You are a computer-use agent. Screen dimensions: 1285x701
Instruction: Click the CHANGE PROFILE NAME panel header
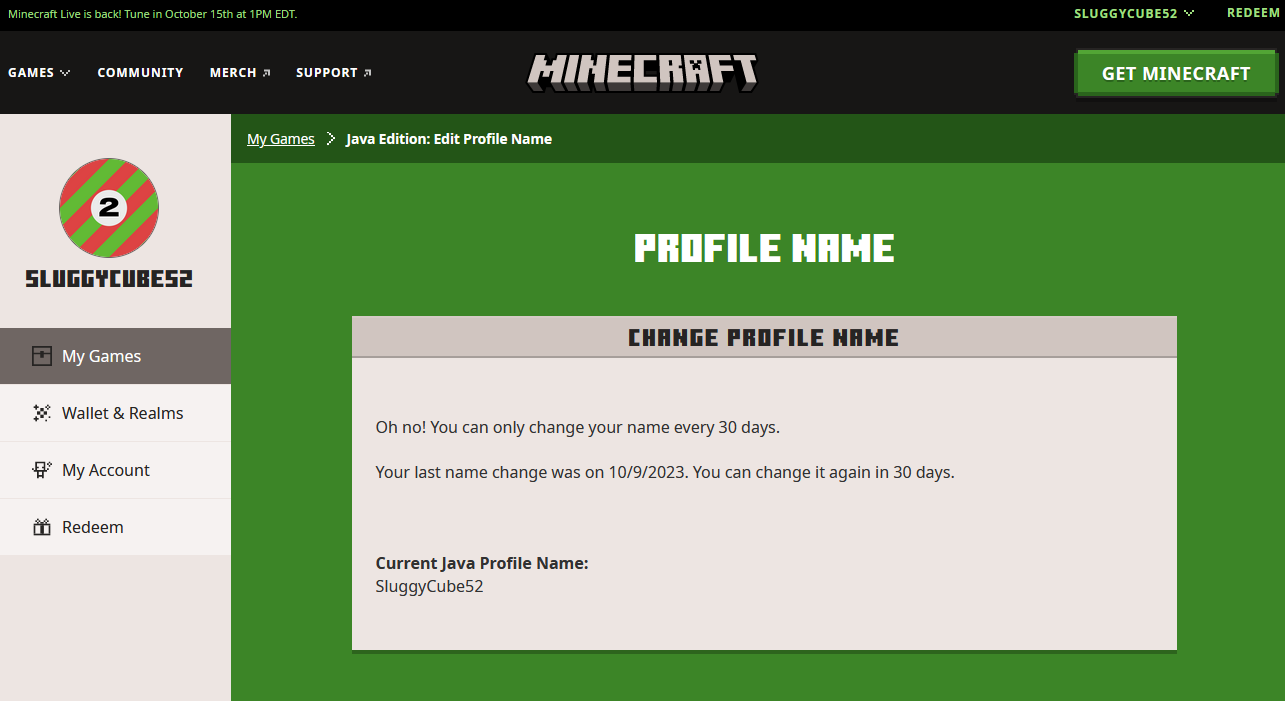pyautogui.click(x=764, y=337)
